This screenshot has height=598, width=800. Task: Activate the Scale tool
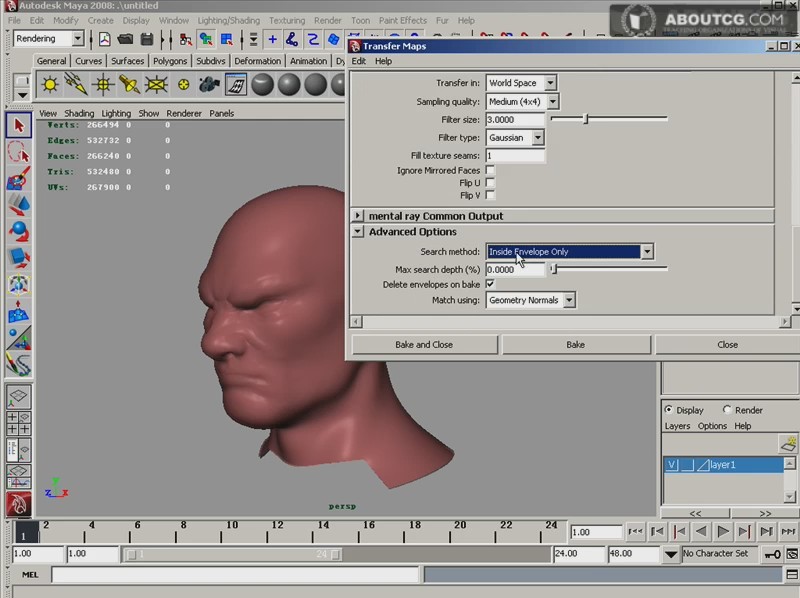(19, 258)
